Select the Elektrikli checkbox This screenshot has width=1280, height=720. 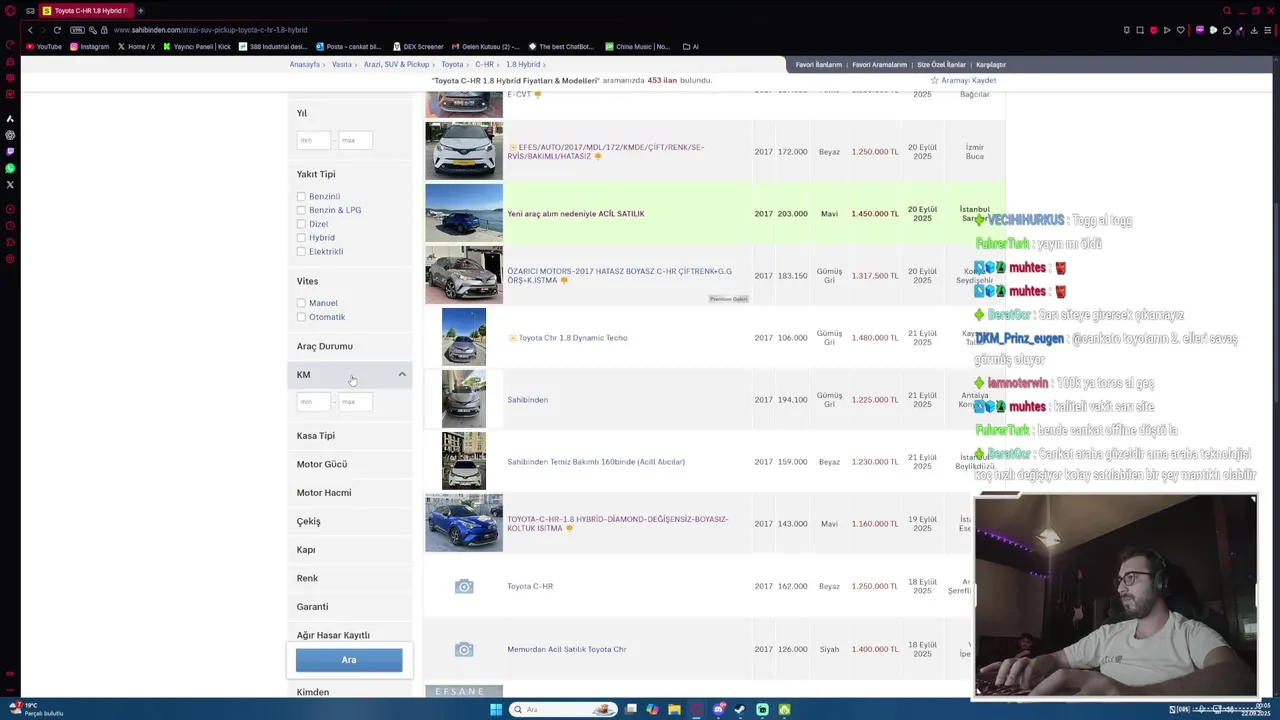tap(301, 252)
